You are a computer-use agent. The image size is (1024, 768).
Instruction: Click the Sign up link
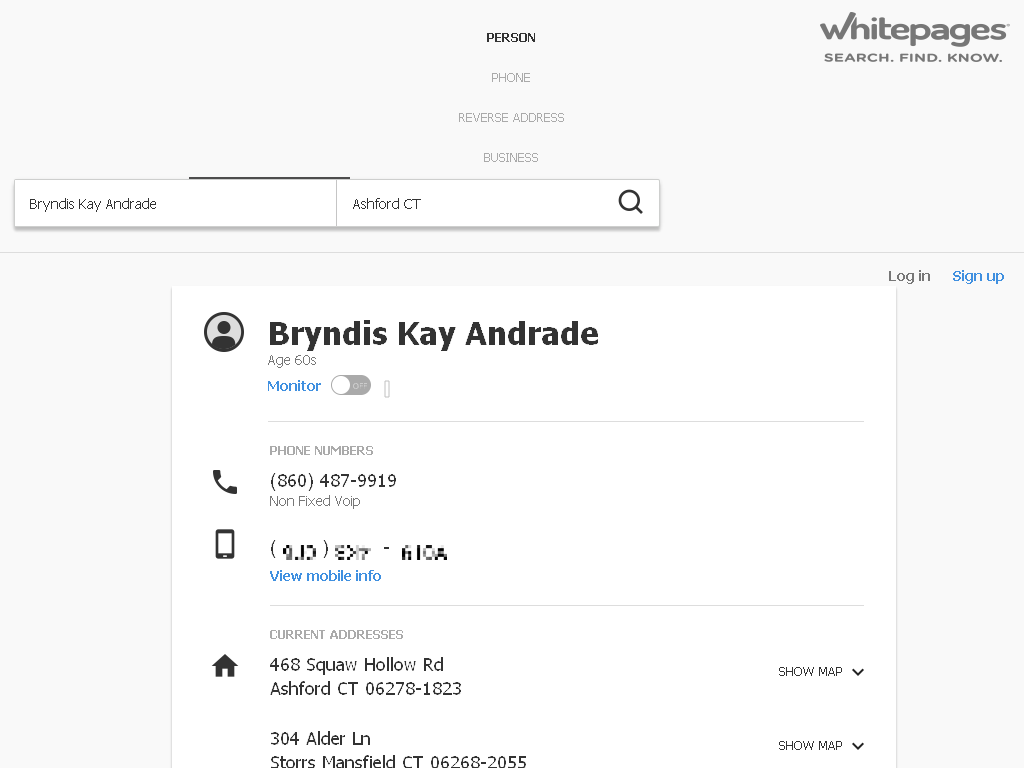click(x=978, y=276)
